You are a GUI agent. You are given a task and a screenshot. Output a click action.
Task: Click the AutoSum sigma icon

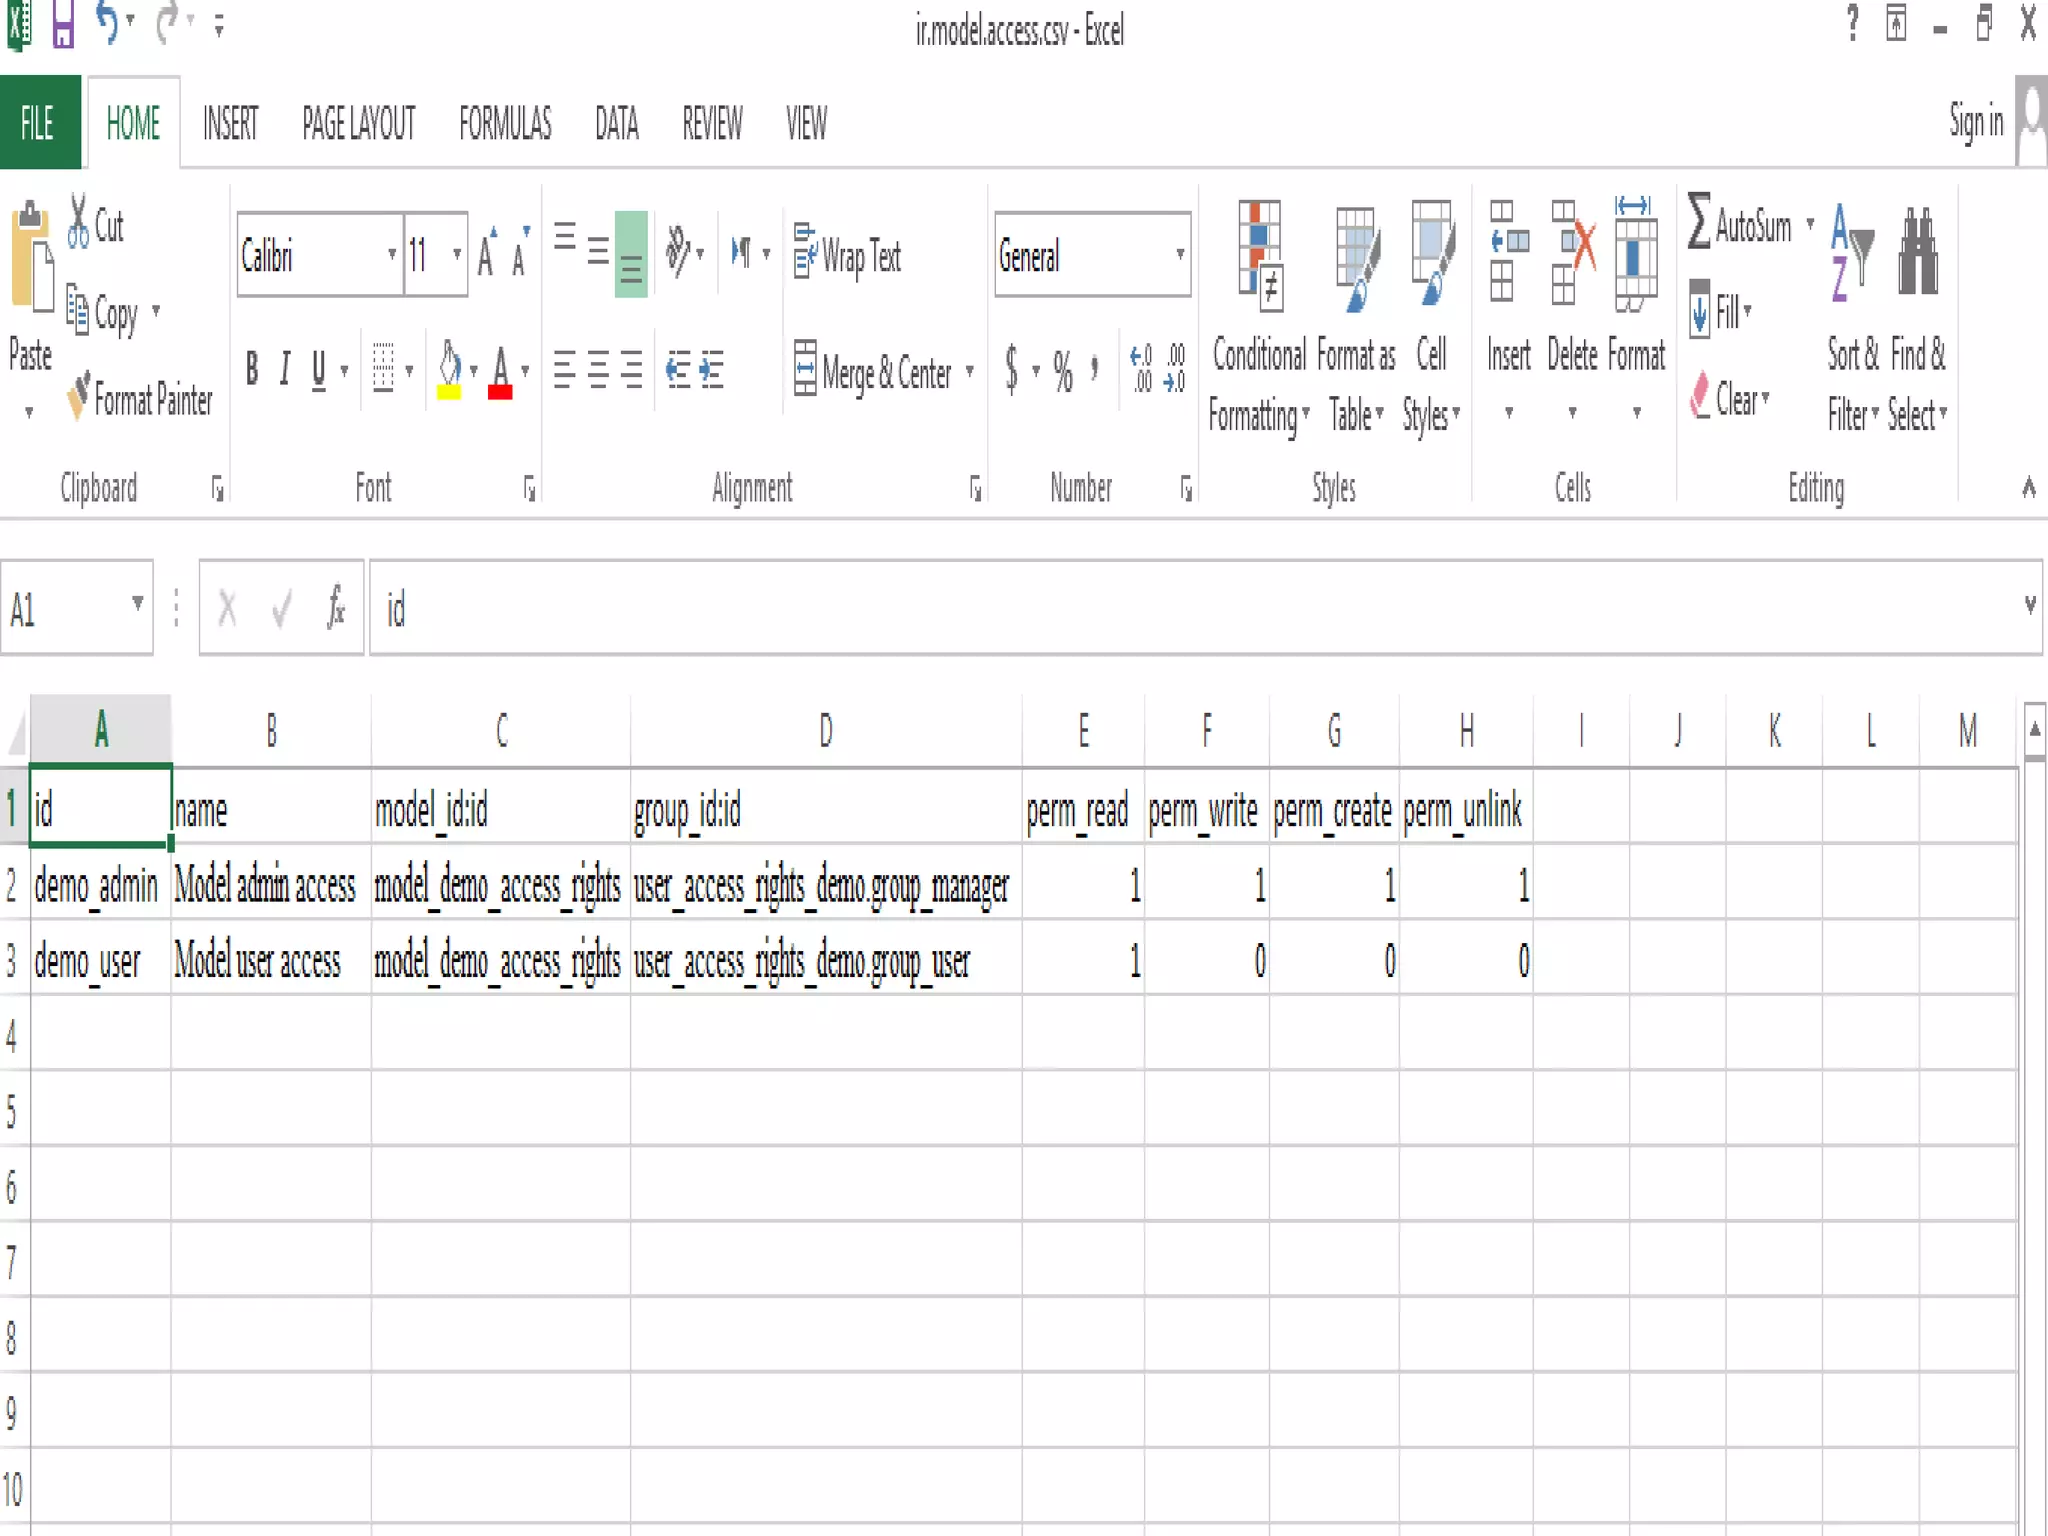1699,222
